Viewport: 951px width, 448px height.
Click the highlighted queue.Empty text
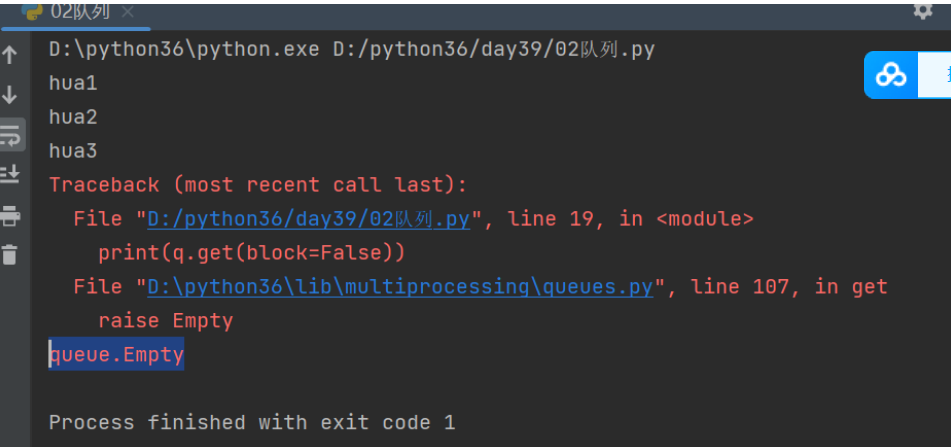coord(117,355)
